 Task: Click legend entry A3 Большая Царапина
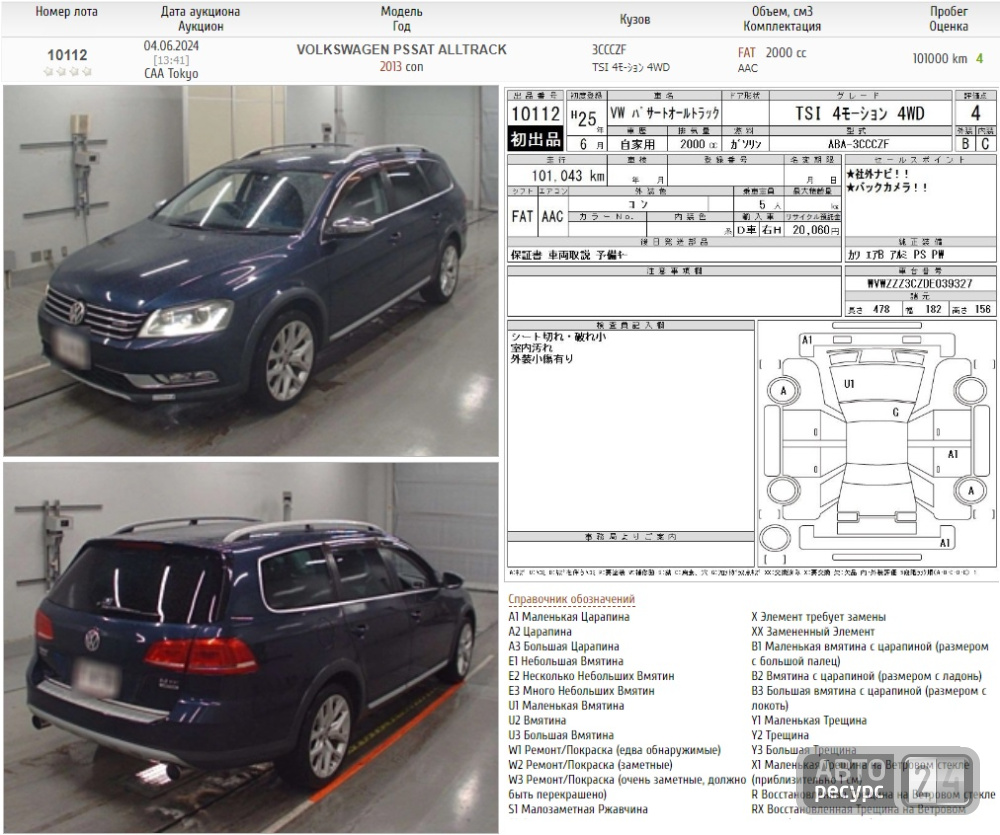click(564, 646)
